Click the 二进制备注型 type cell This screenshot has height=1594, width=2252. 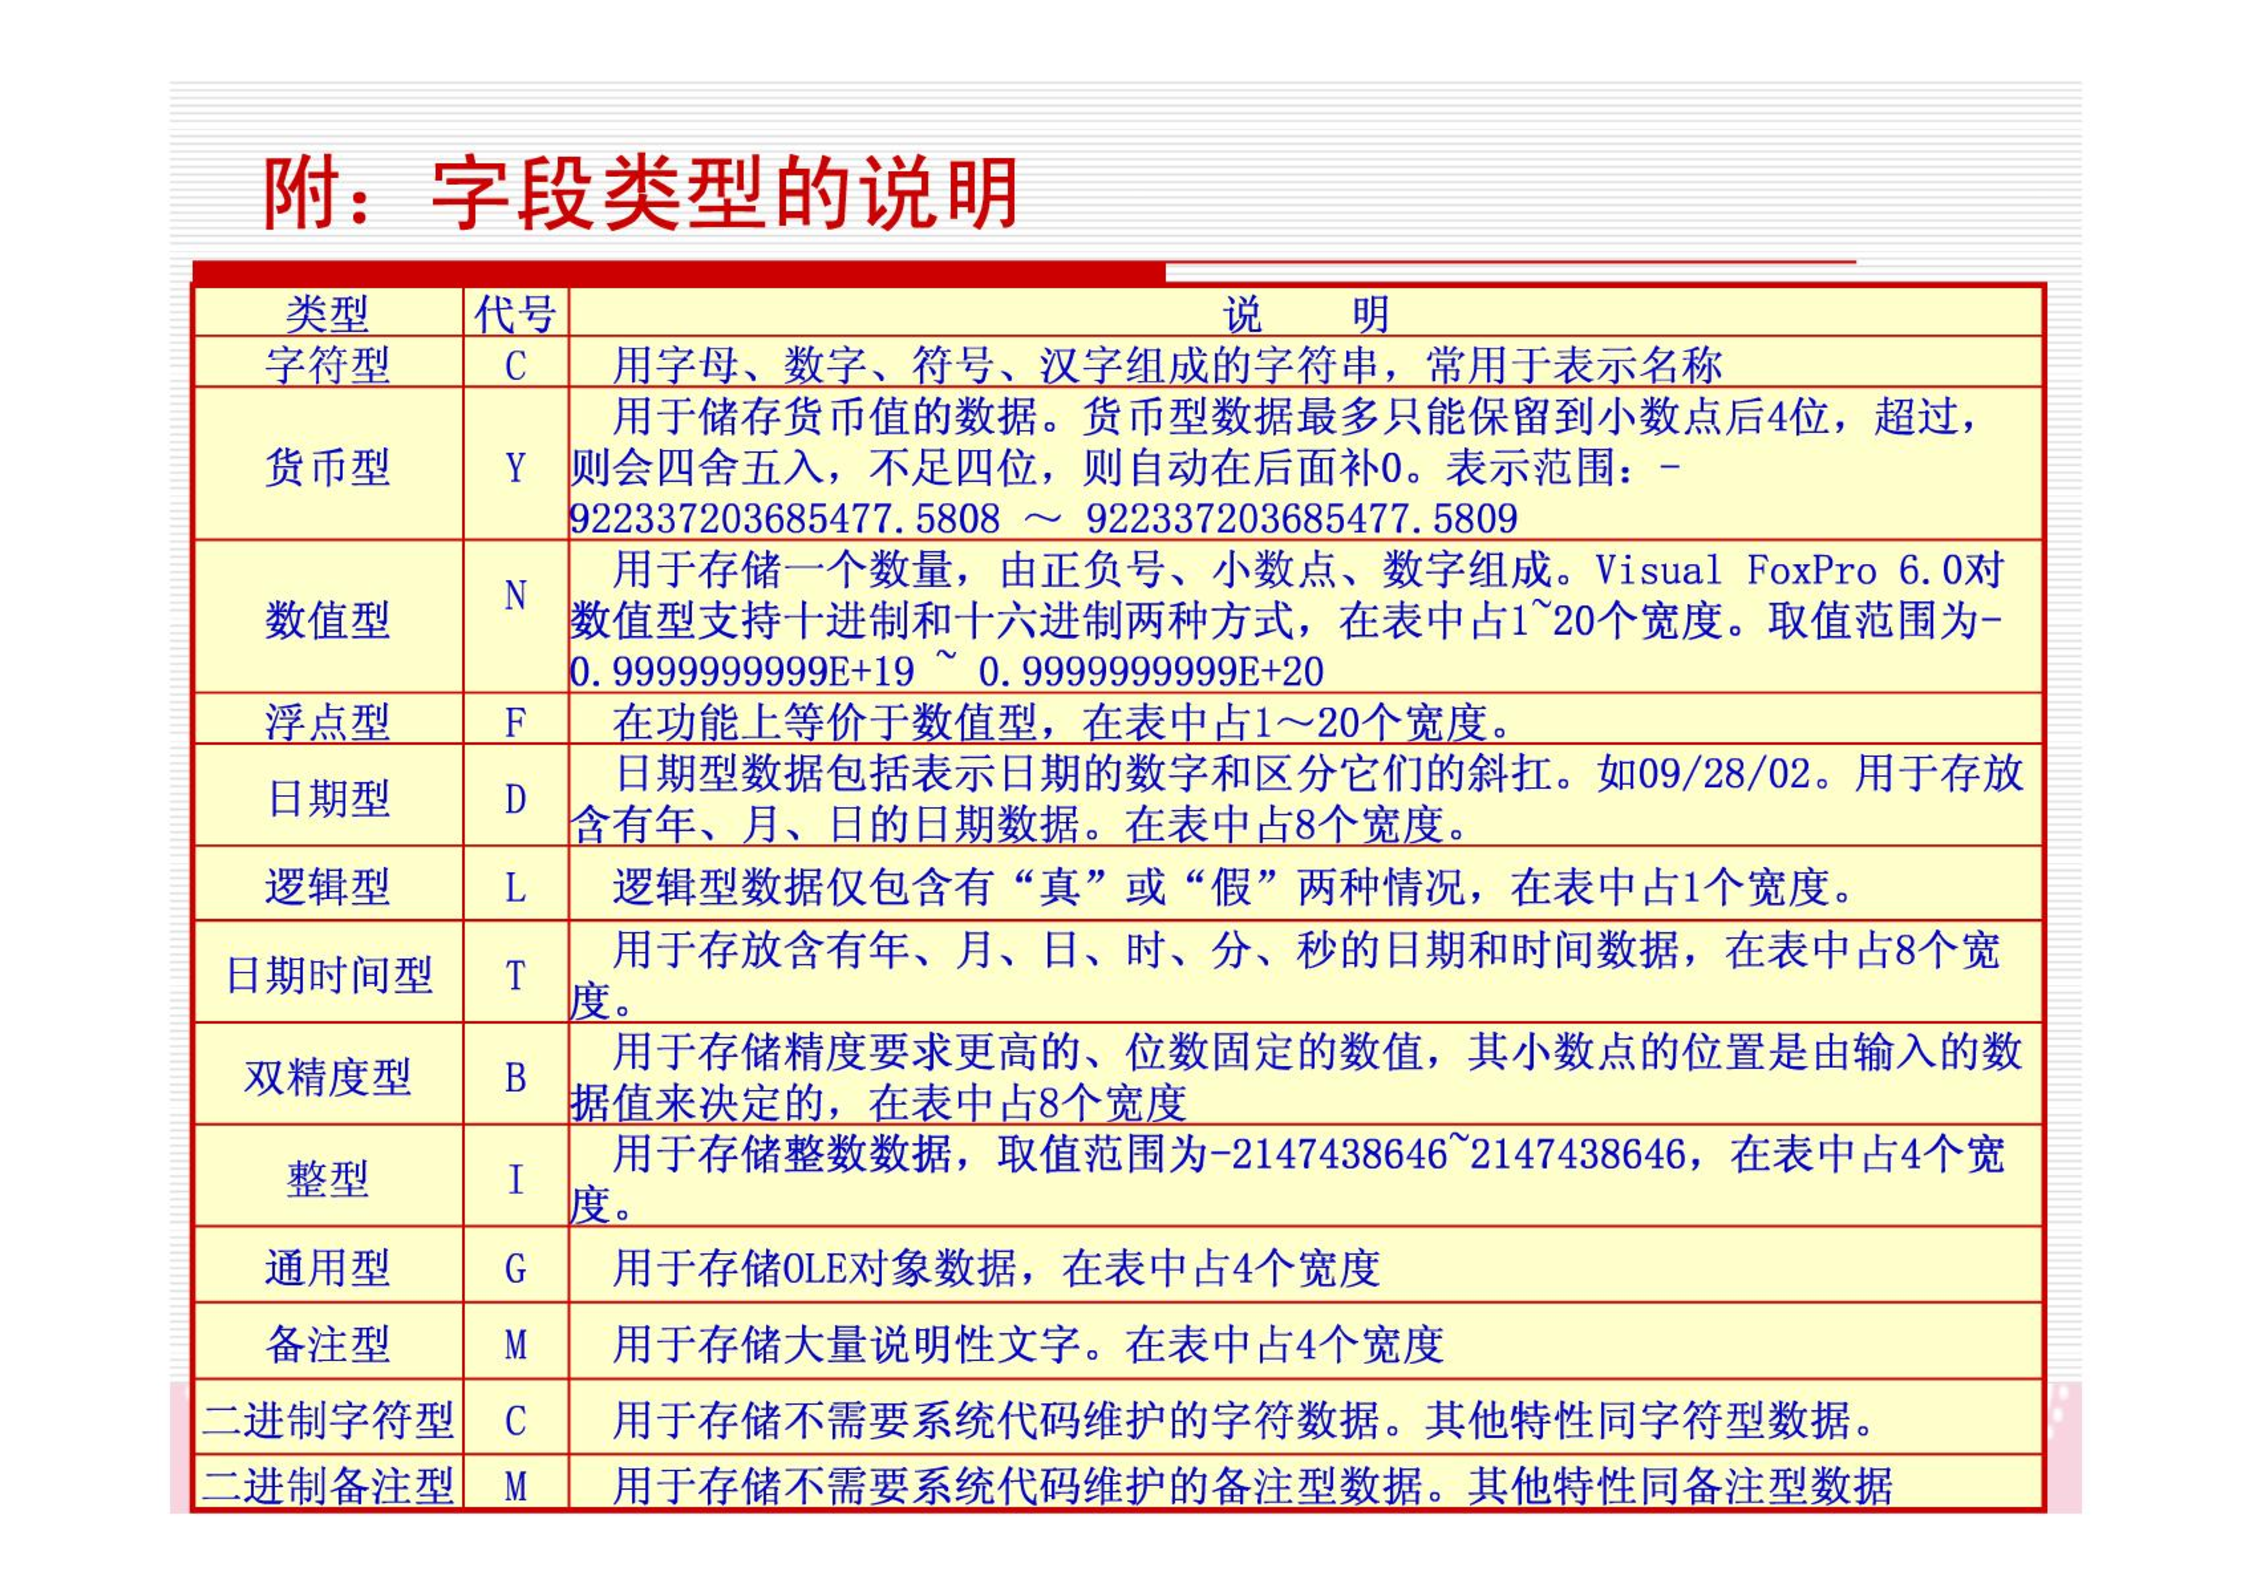tap(327, 1485)
